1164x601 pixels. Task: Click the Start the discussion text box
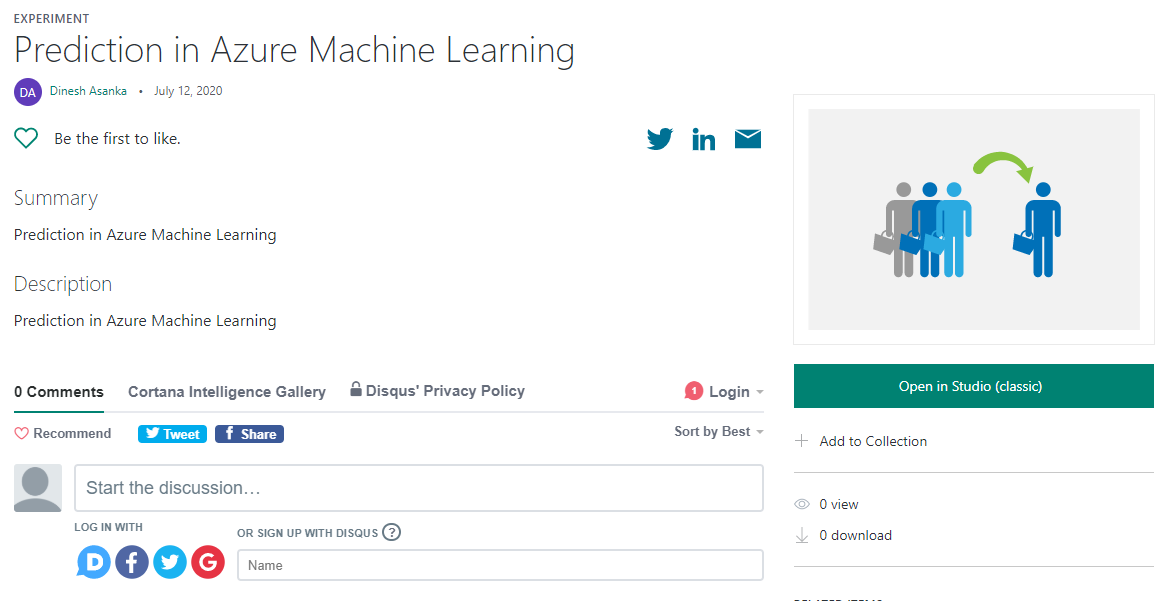coord(418,488)
